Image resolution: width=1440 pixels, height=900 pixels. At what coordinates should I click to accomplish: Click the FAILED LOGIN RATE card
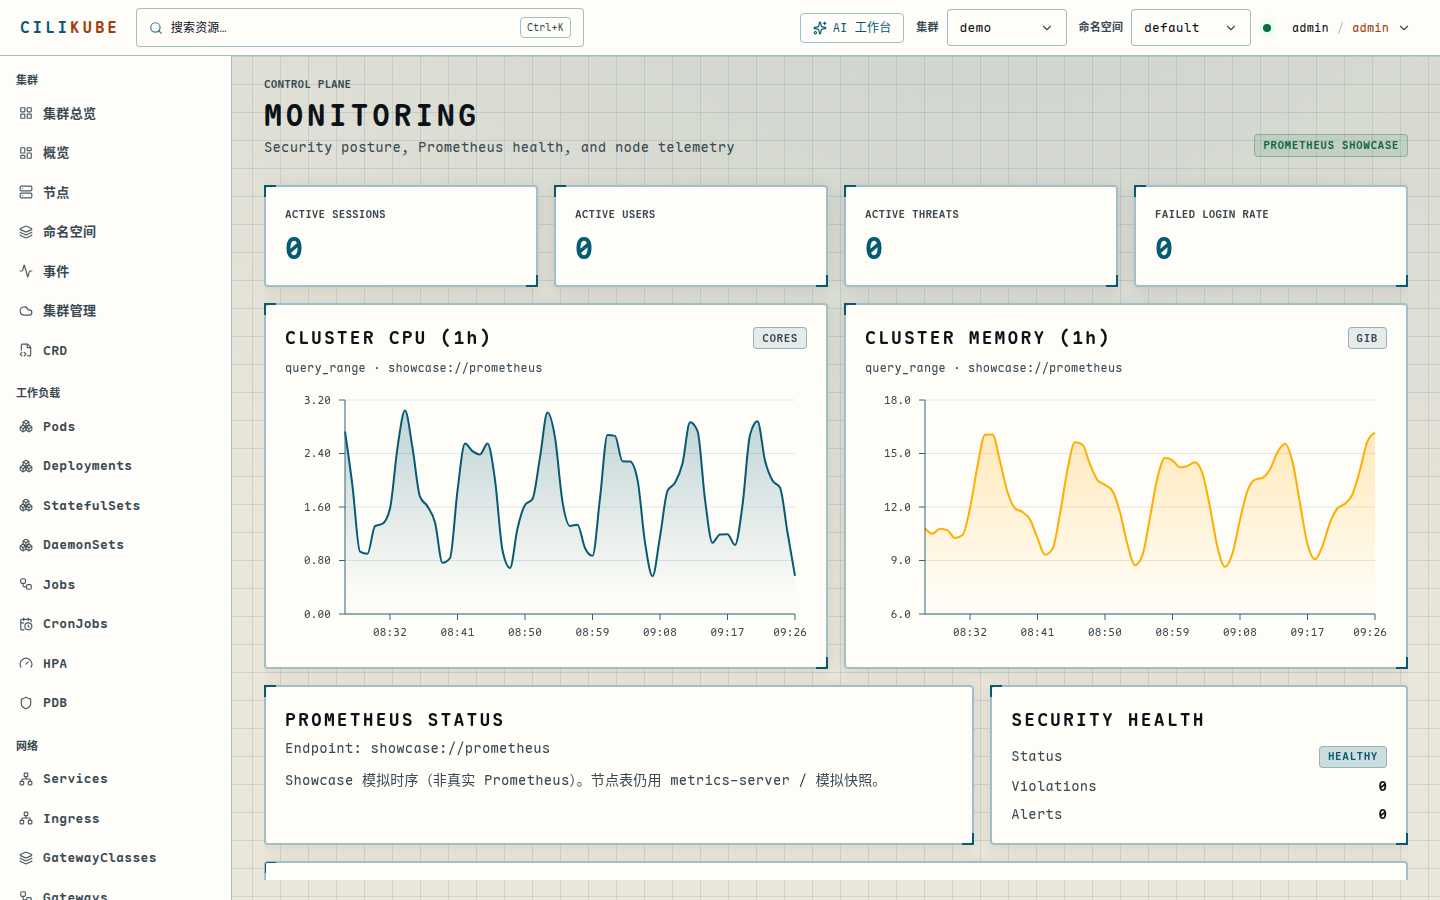1271,236
